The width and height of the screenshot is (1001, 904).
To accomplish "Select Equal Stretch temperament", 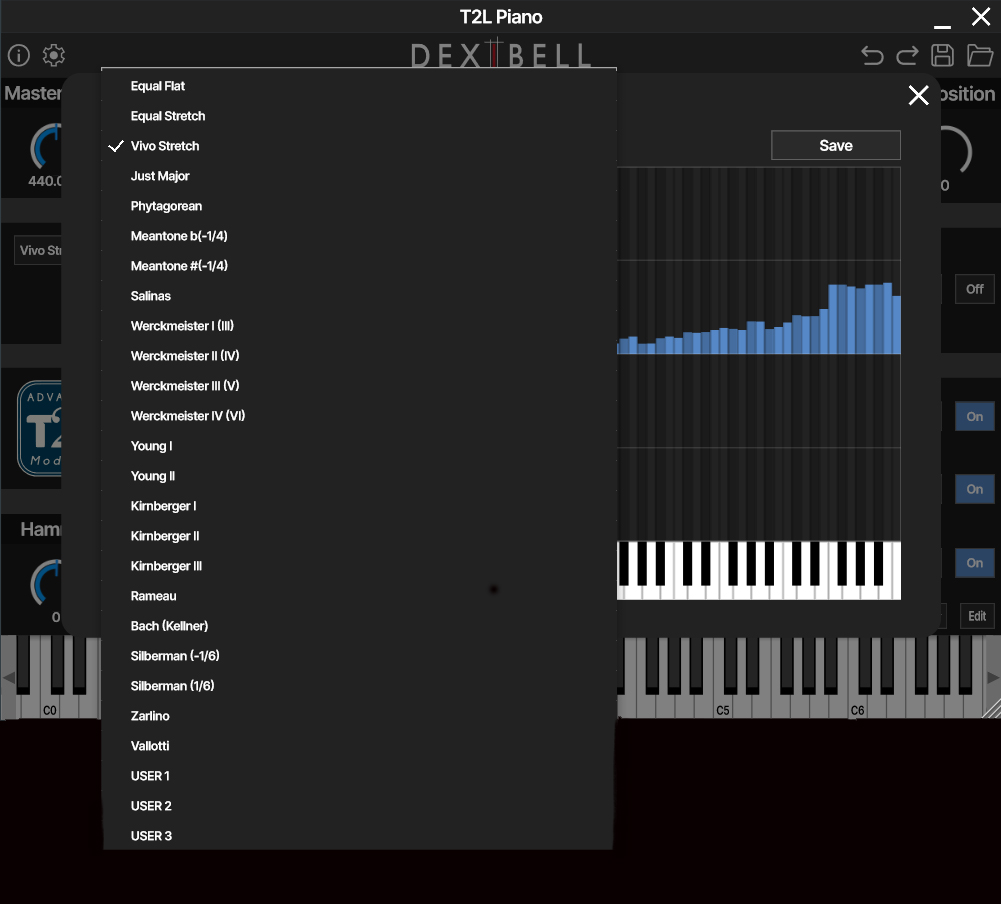I will 358,116.
